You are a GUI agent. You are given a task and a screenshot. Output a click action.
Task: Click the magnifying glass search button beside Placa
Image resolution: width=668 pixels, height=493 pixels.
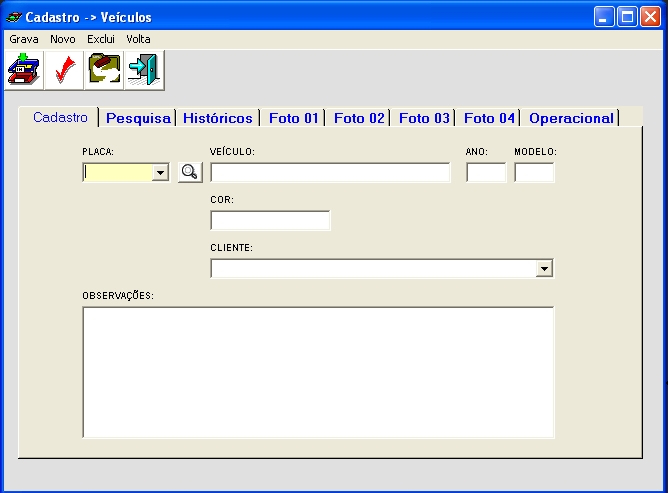point(189,173)
